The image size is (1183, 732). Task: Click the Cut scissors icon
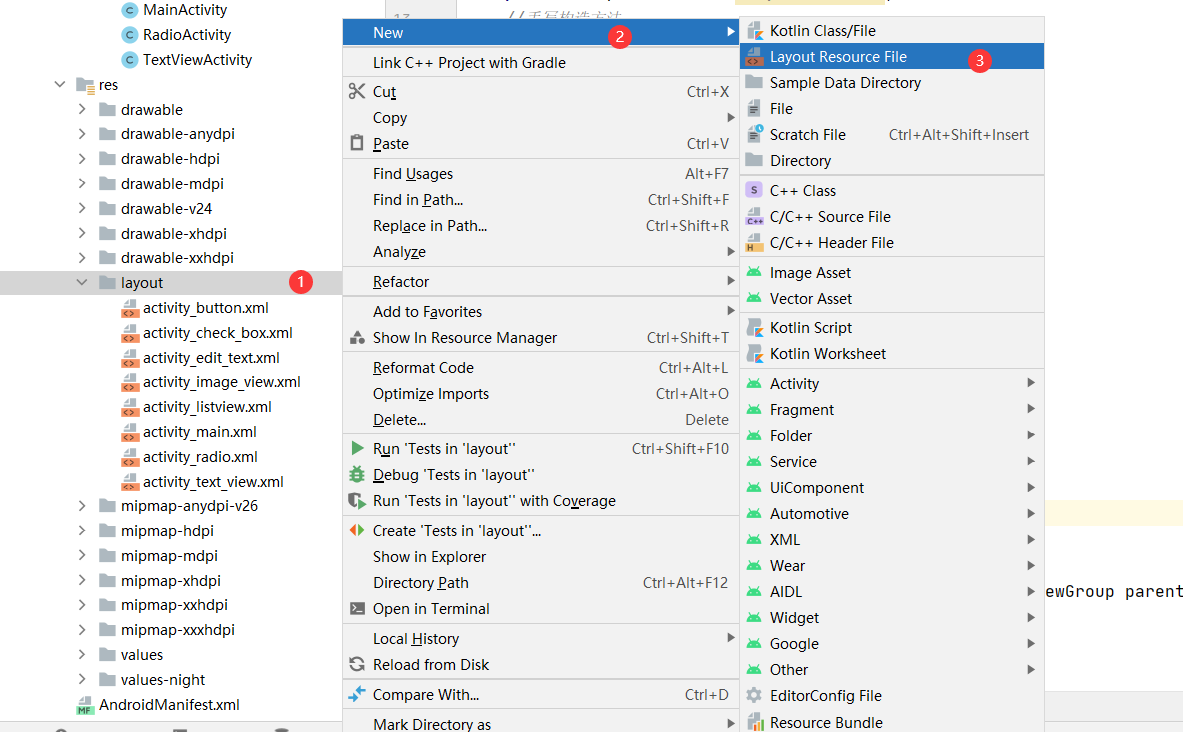357,92
